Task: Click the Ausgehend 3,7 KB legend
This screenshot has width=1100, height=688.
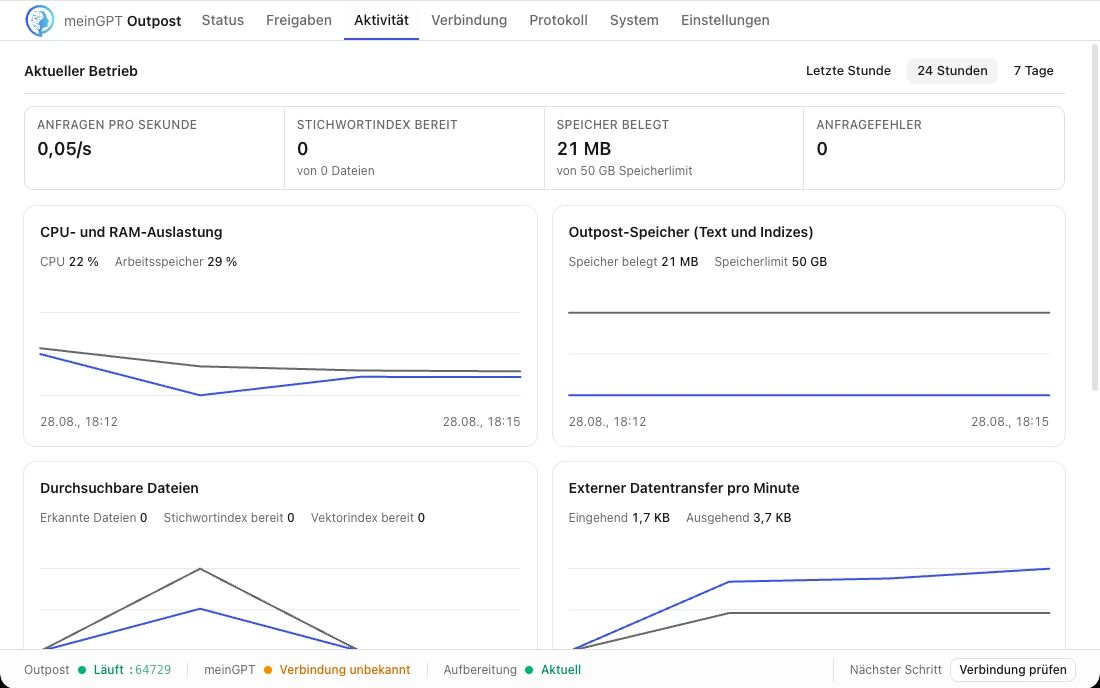Action: click(x=739, y=518)
